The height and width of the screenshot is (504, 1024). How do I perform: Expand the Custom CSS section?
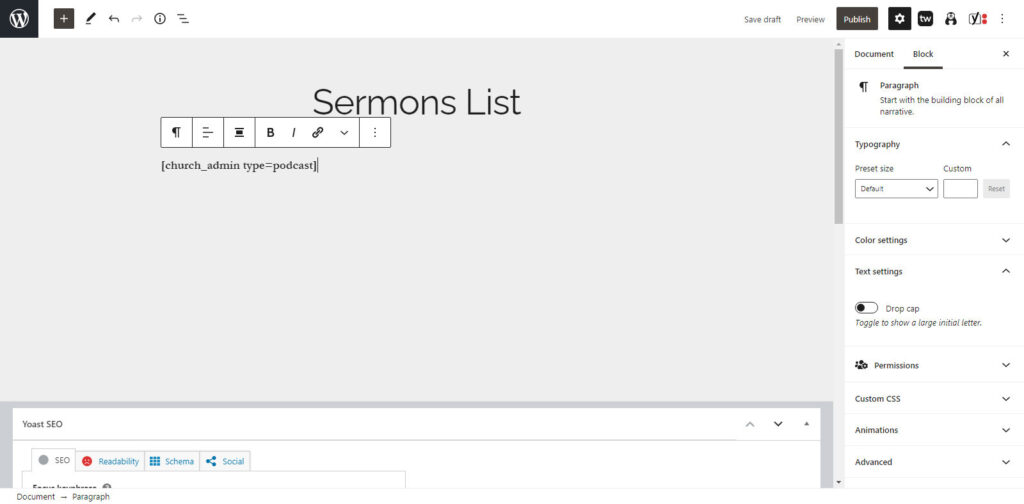coord(932,399)
